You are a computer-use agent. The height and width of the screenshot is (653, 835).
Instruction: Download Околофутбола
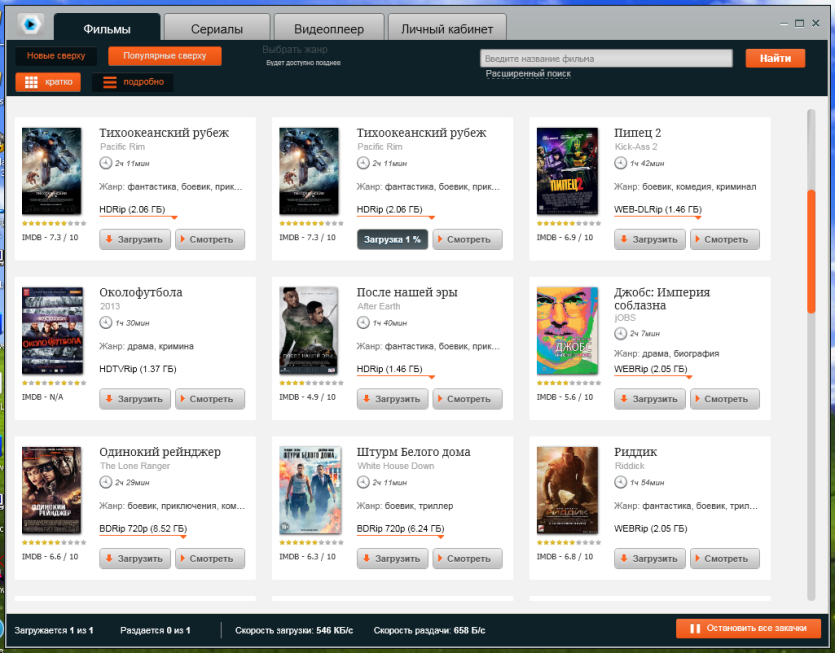point(135,398)
